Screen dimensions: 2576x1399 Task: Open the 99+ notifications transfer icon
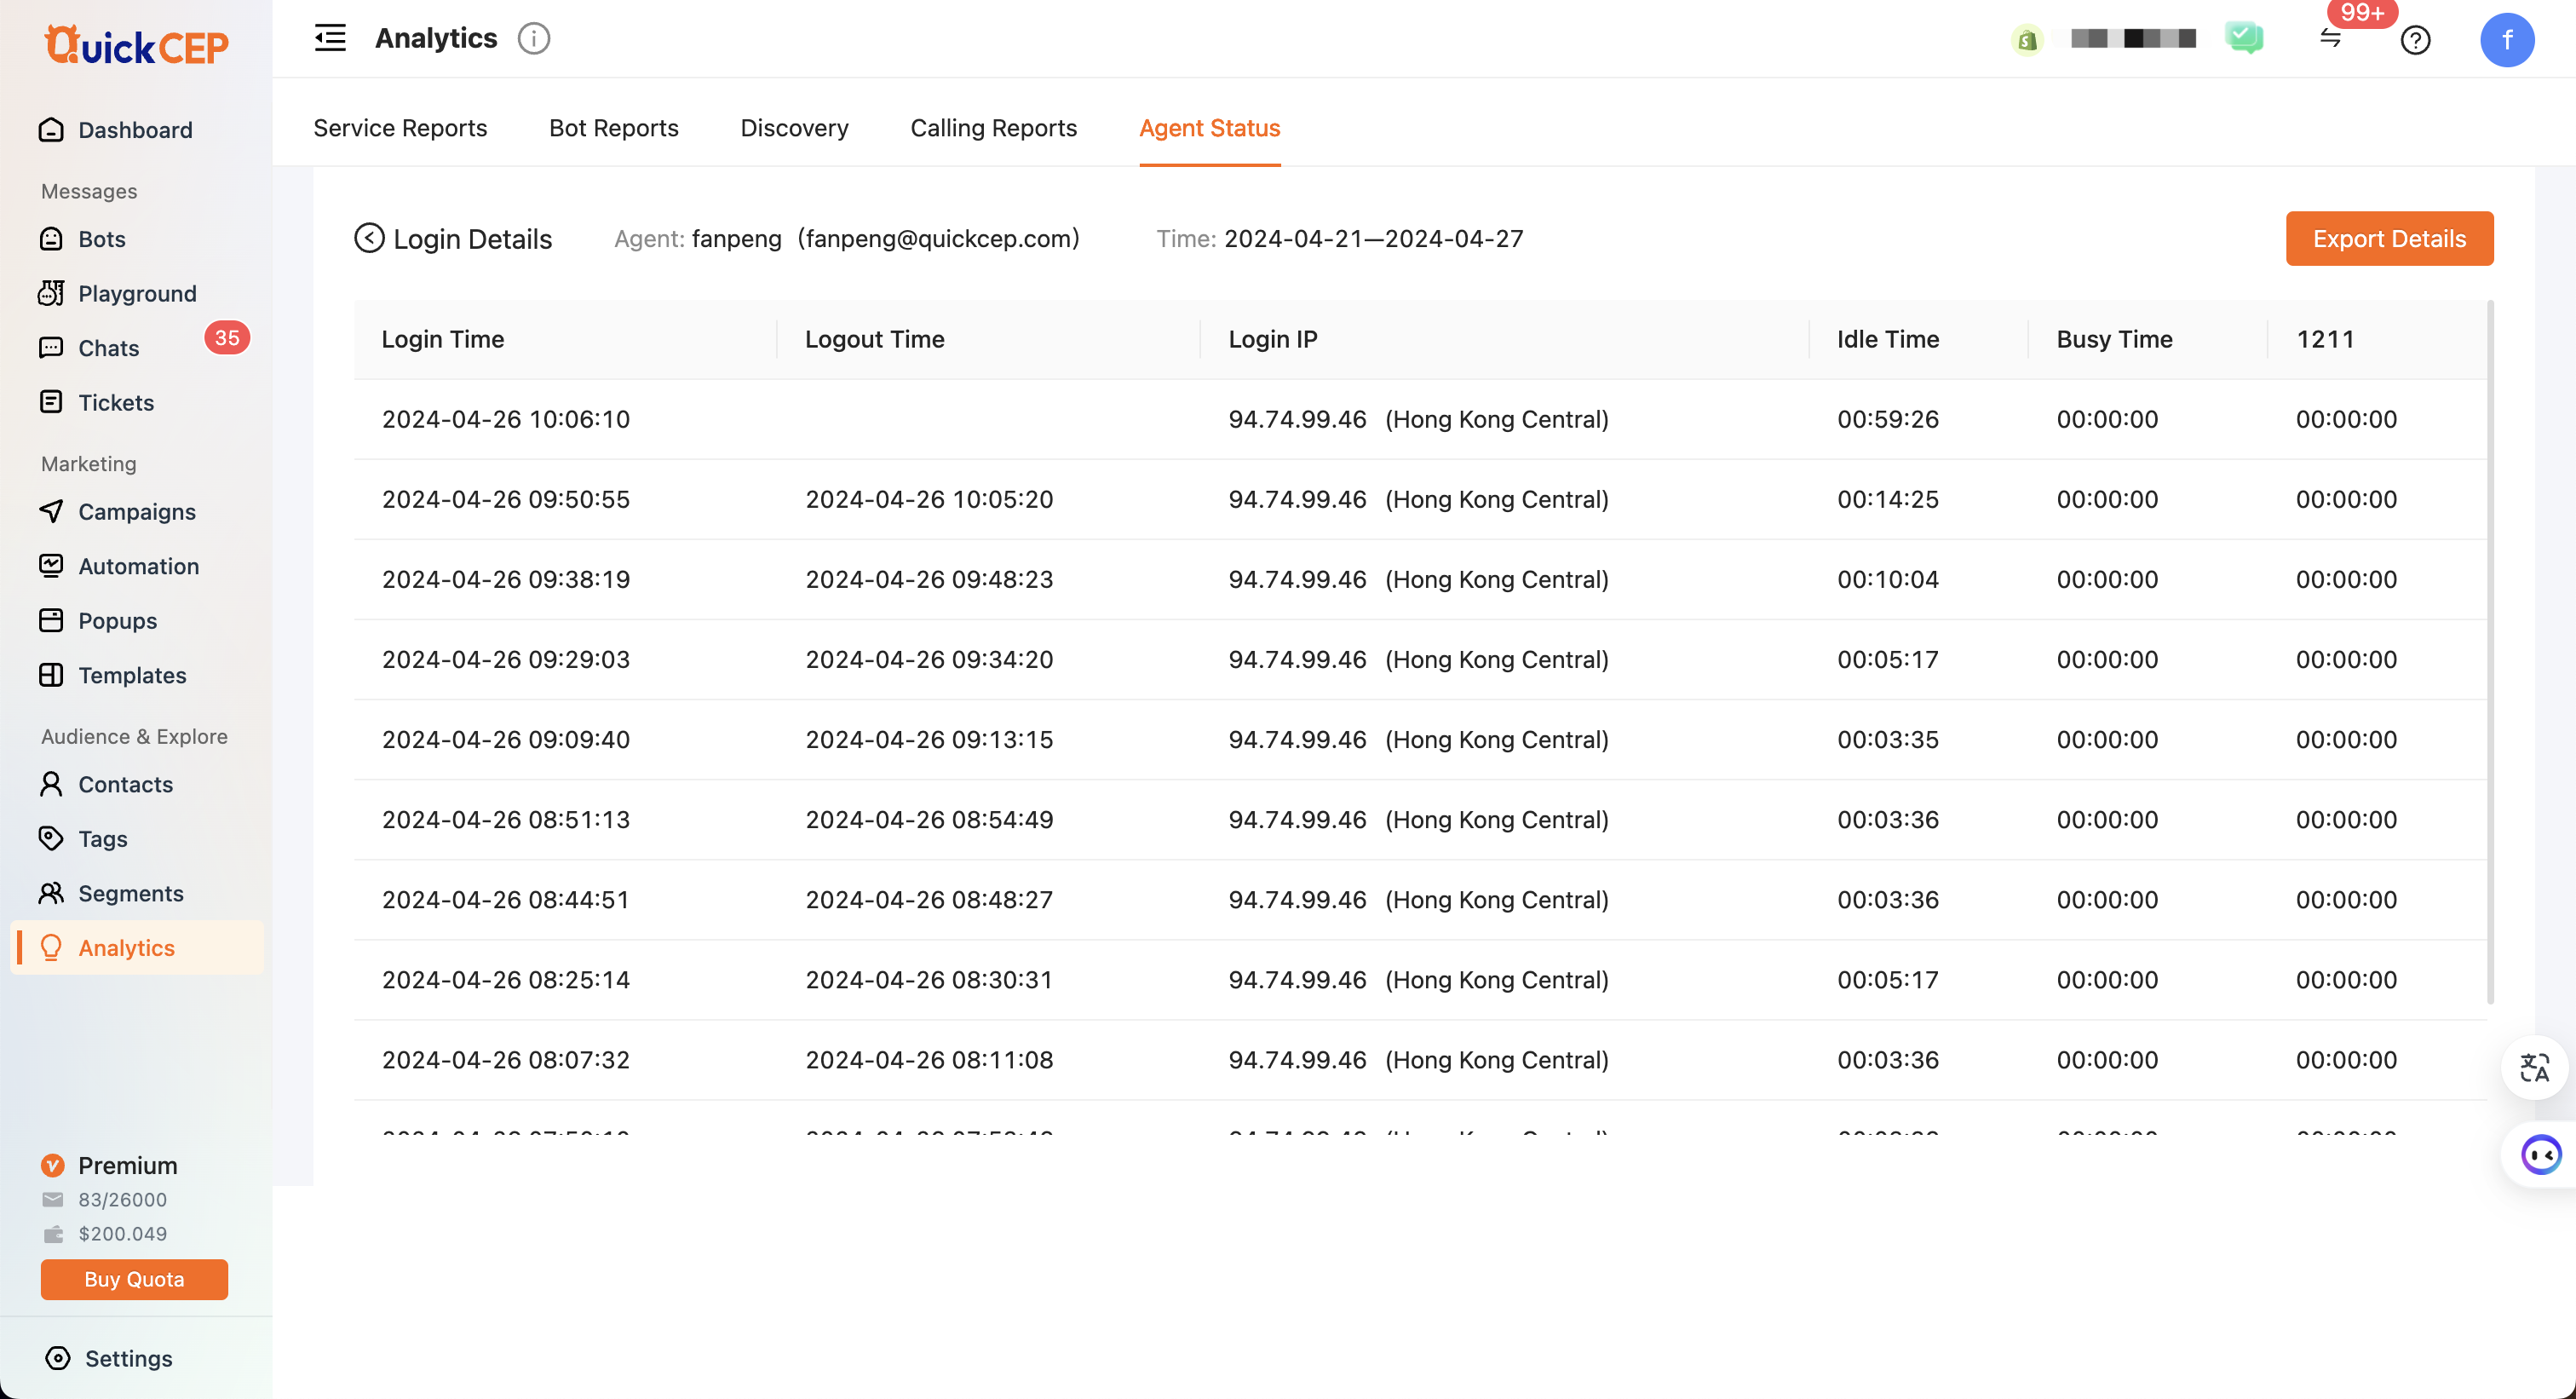(2331, 39)
